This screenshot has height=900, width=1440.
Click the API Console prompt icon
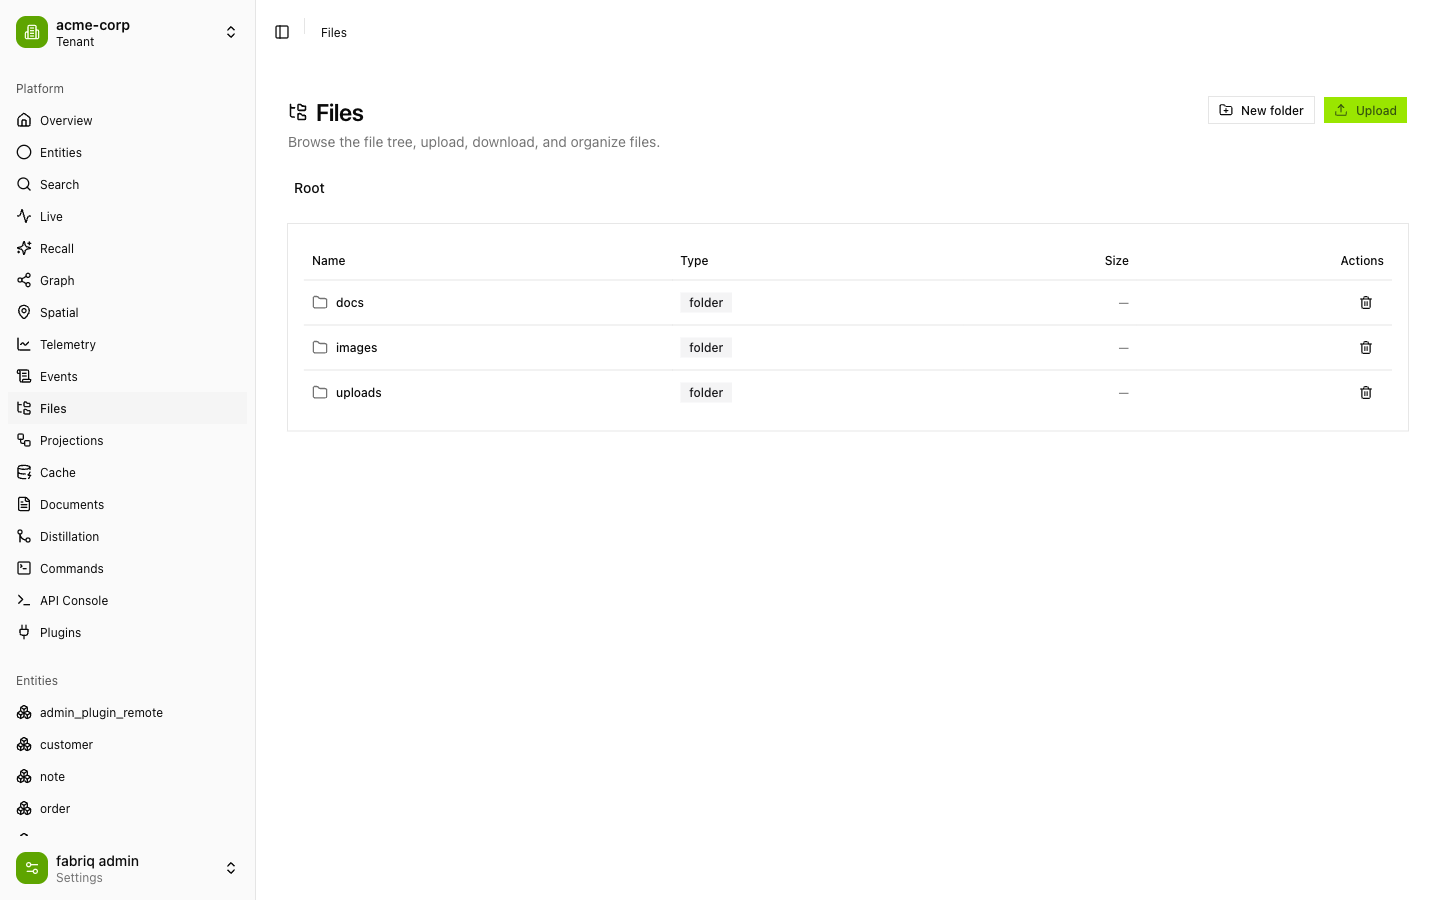(x=24, y=600)
